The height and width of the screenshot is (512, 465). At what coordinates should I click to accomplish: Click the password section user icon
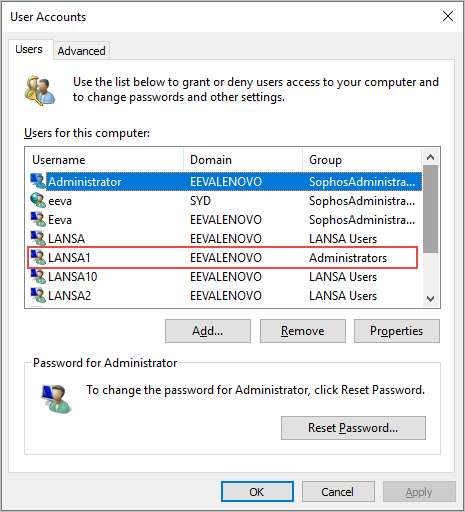click(56, 399)
